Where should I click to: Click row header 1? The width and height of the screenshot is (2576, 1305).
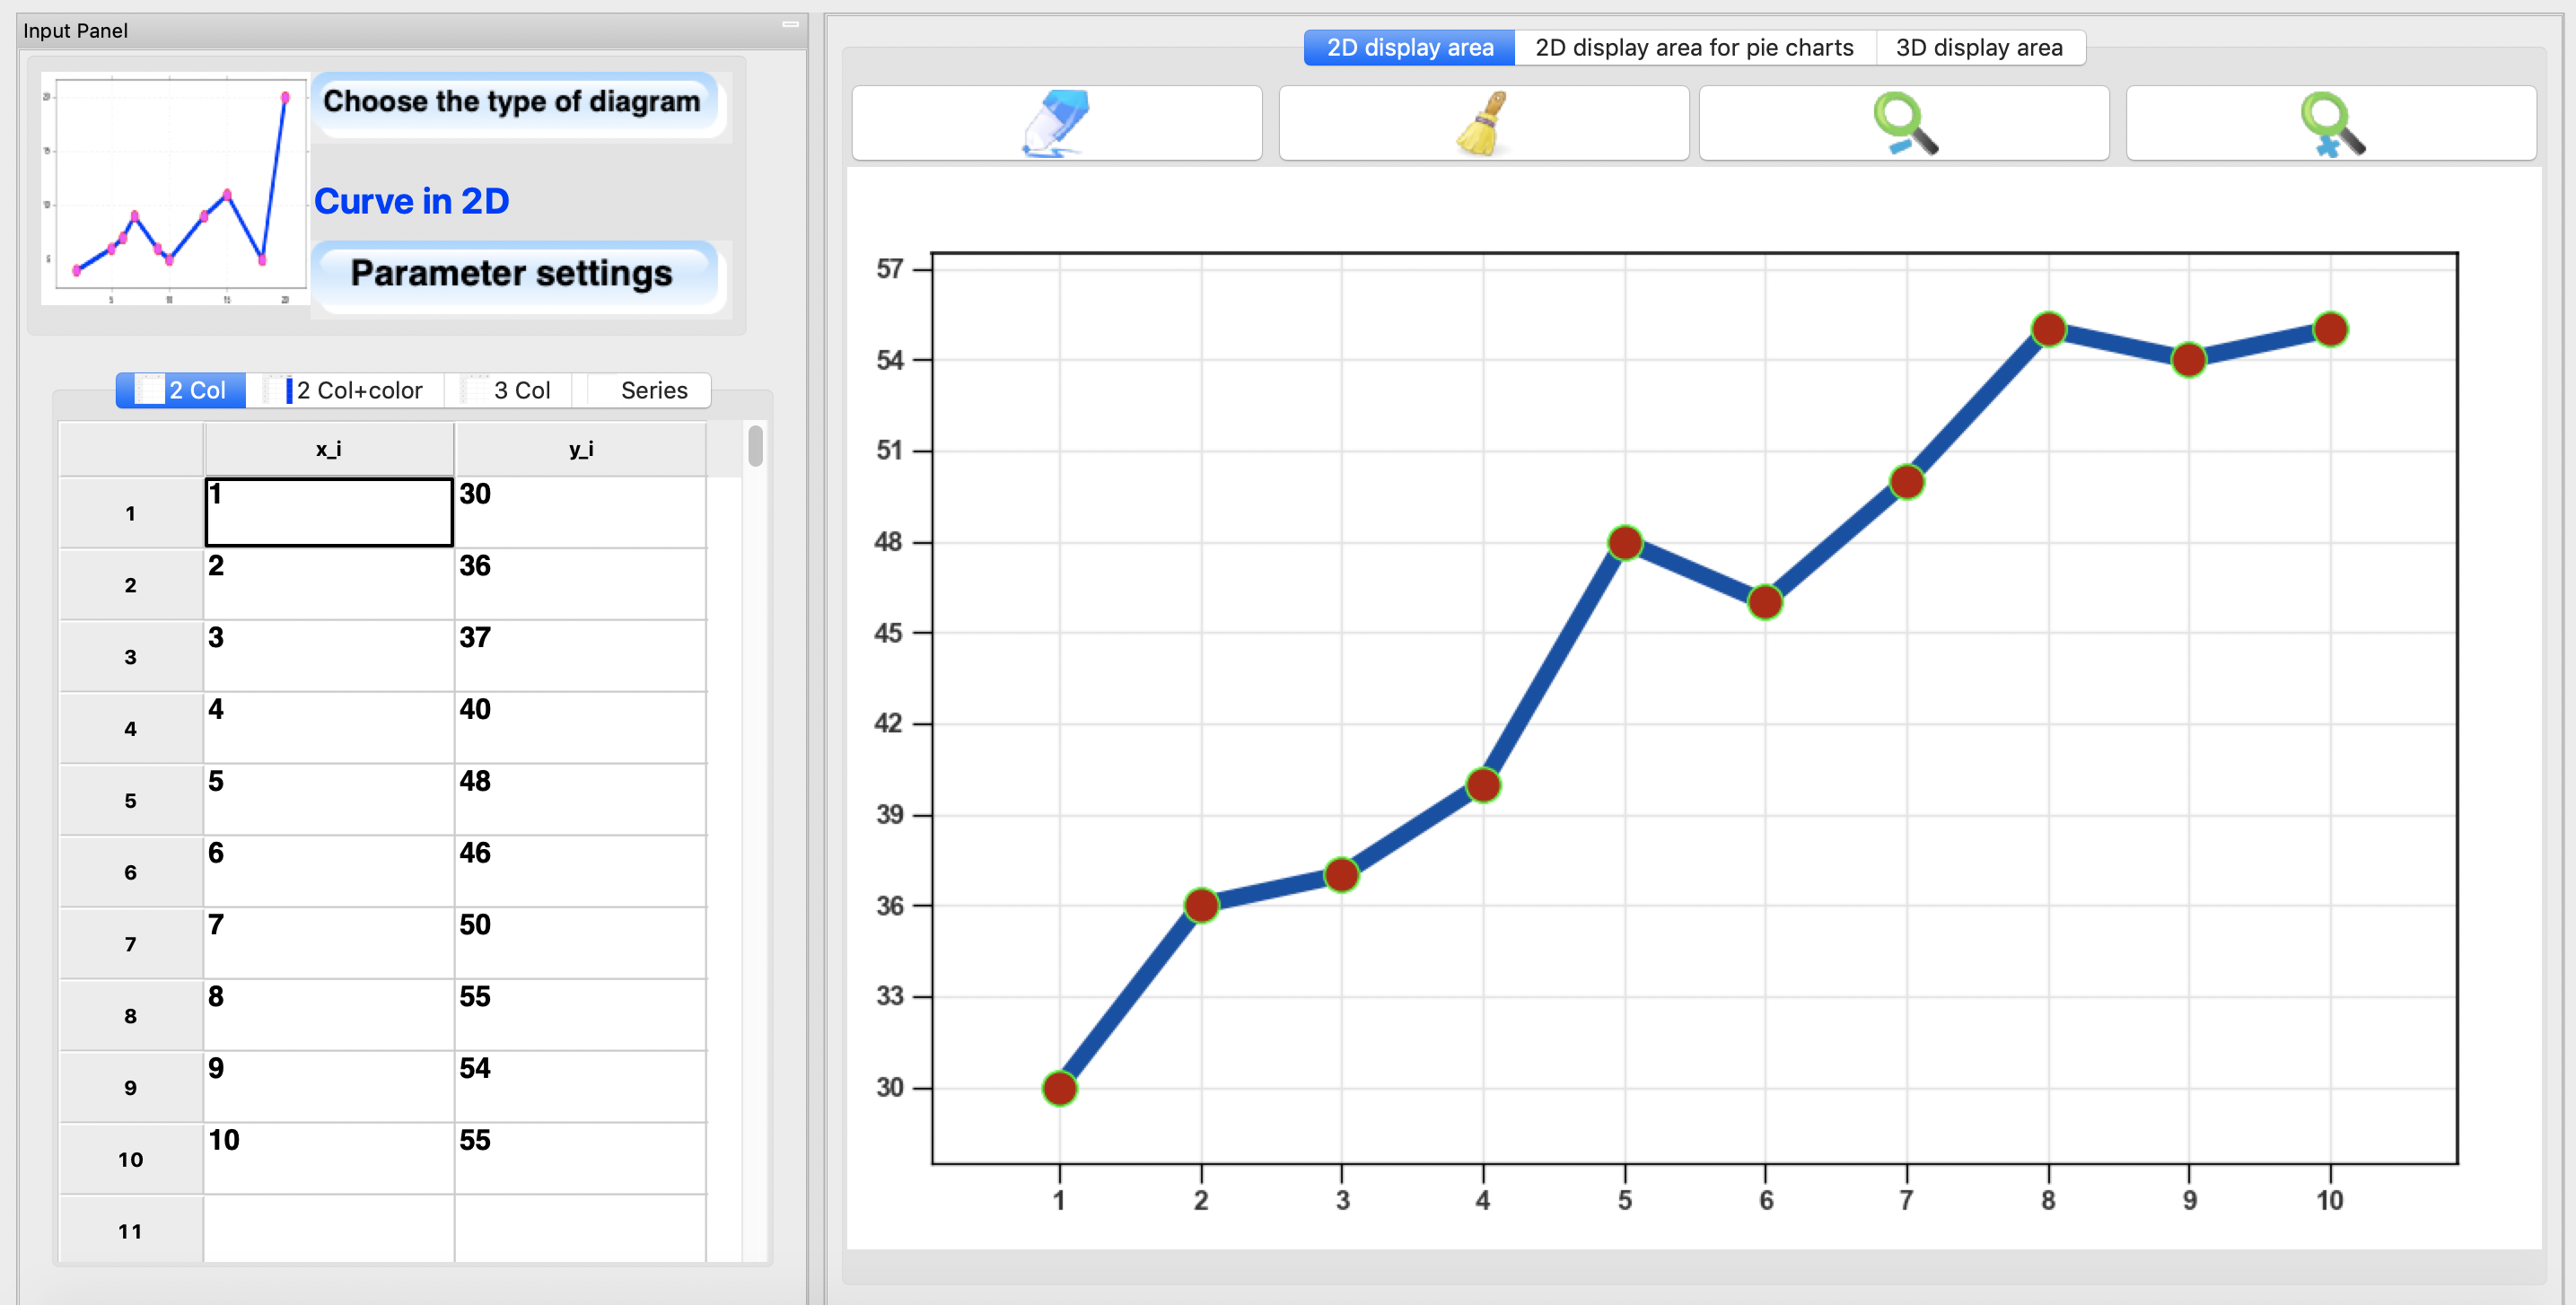point(131,513)
